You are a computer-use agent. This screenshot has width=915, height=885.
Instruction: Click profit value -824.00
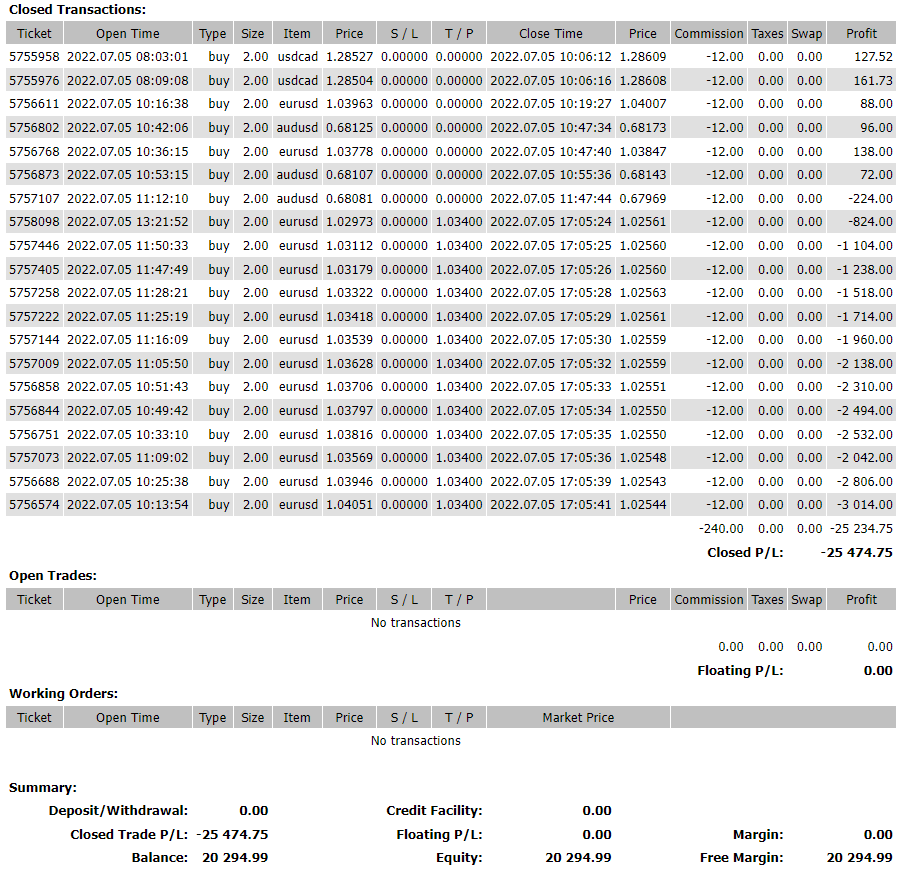pos(870,222)
